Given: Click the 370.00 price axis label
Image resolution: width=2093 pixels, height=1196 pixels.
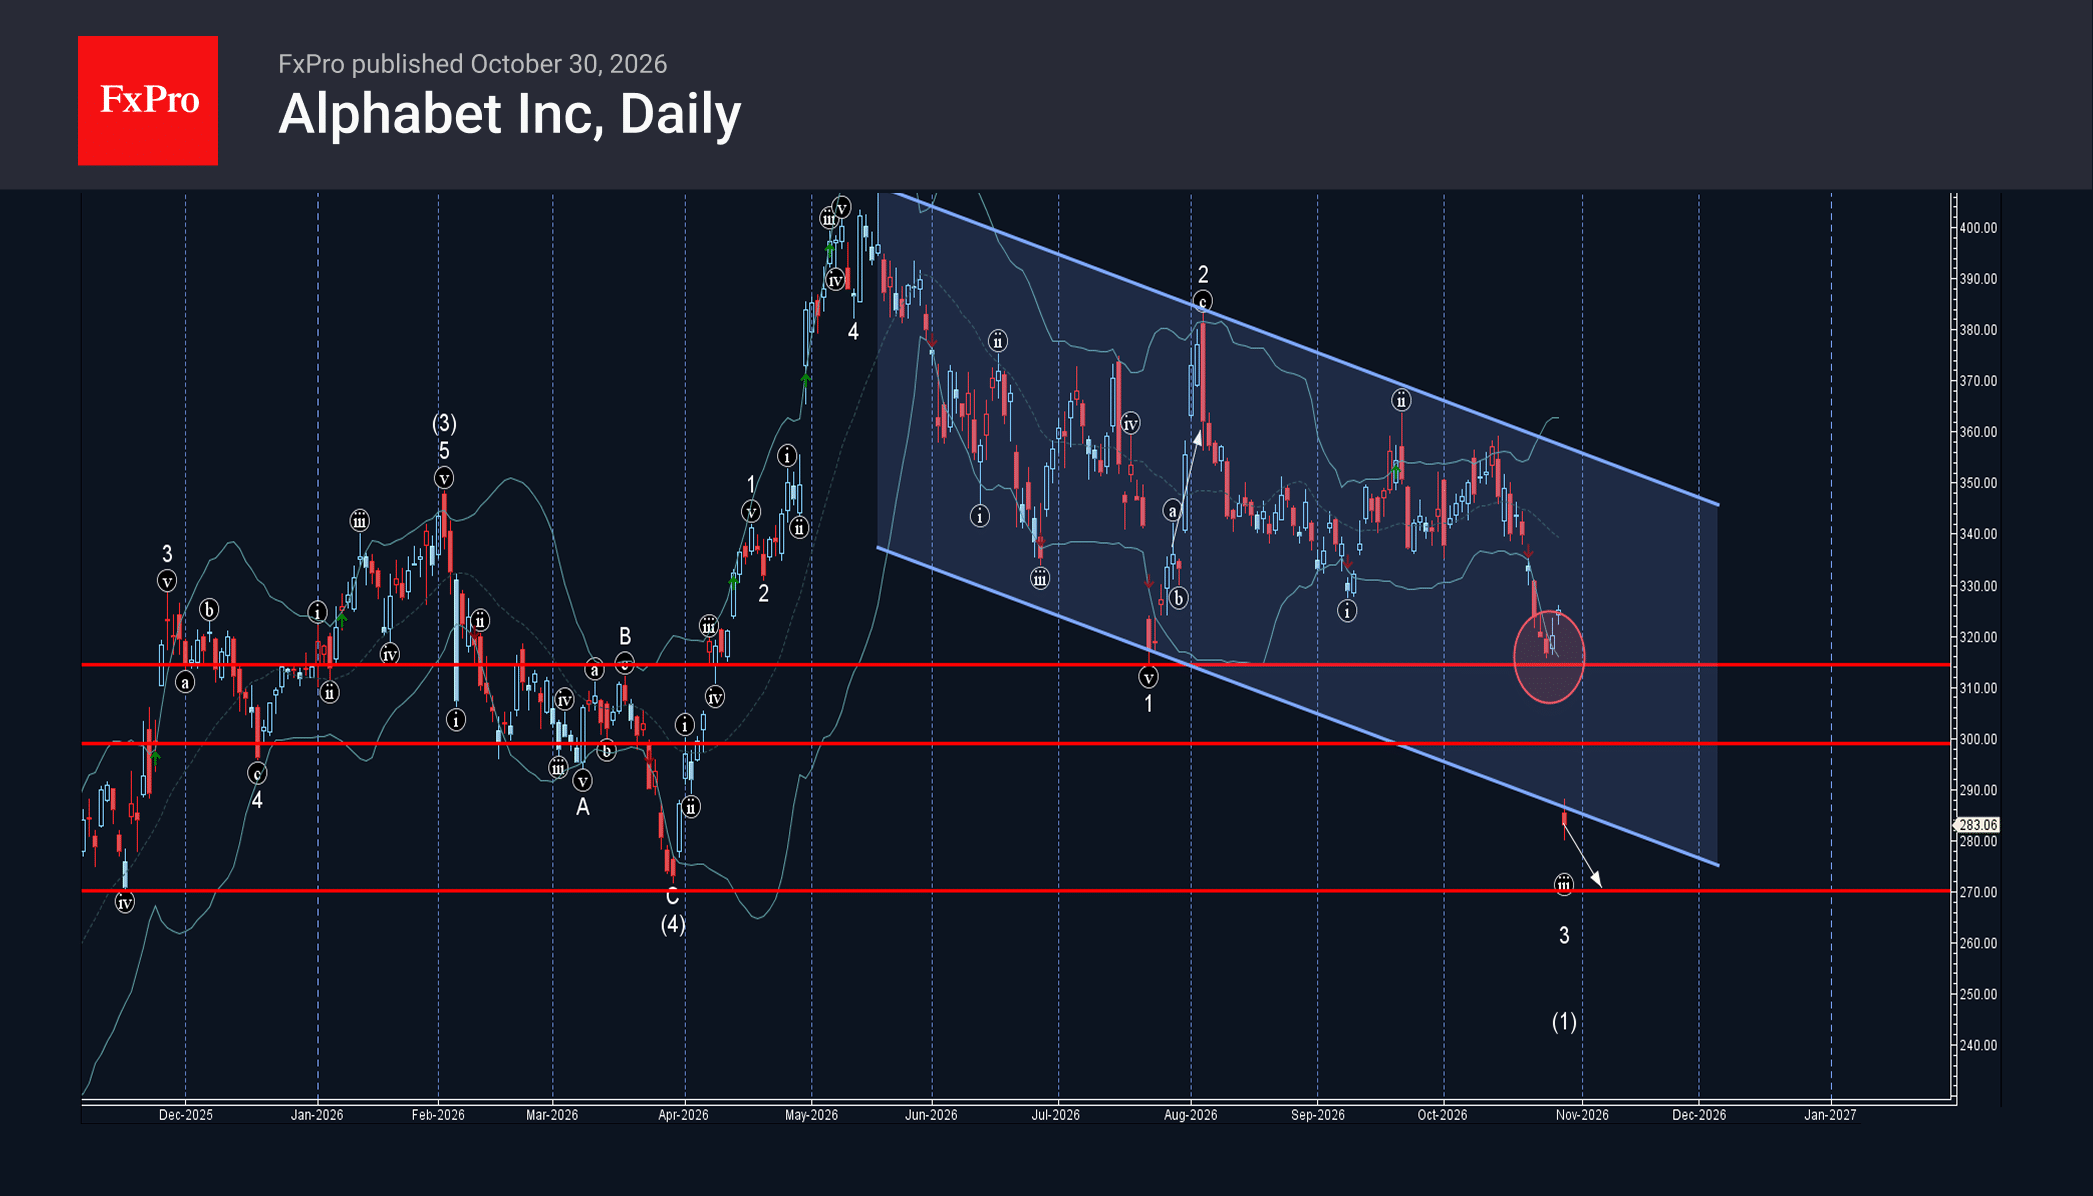Looking at the screenshot, I should 1978,381.
